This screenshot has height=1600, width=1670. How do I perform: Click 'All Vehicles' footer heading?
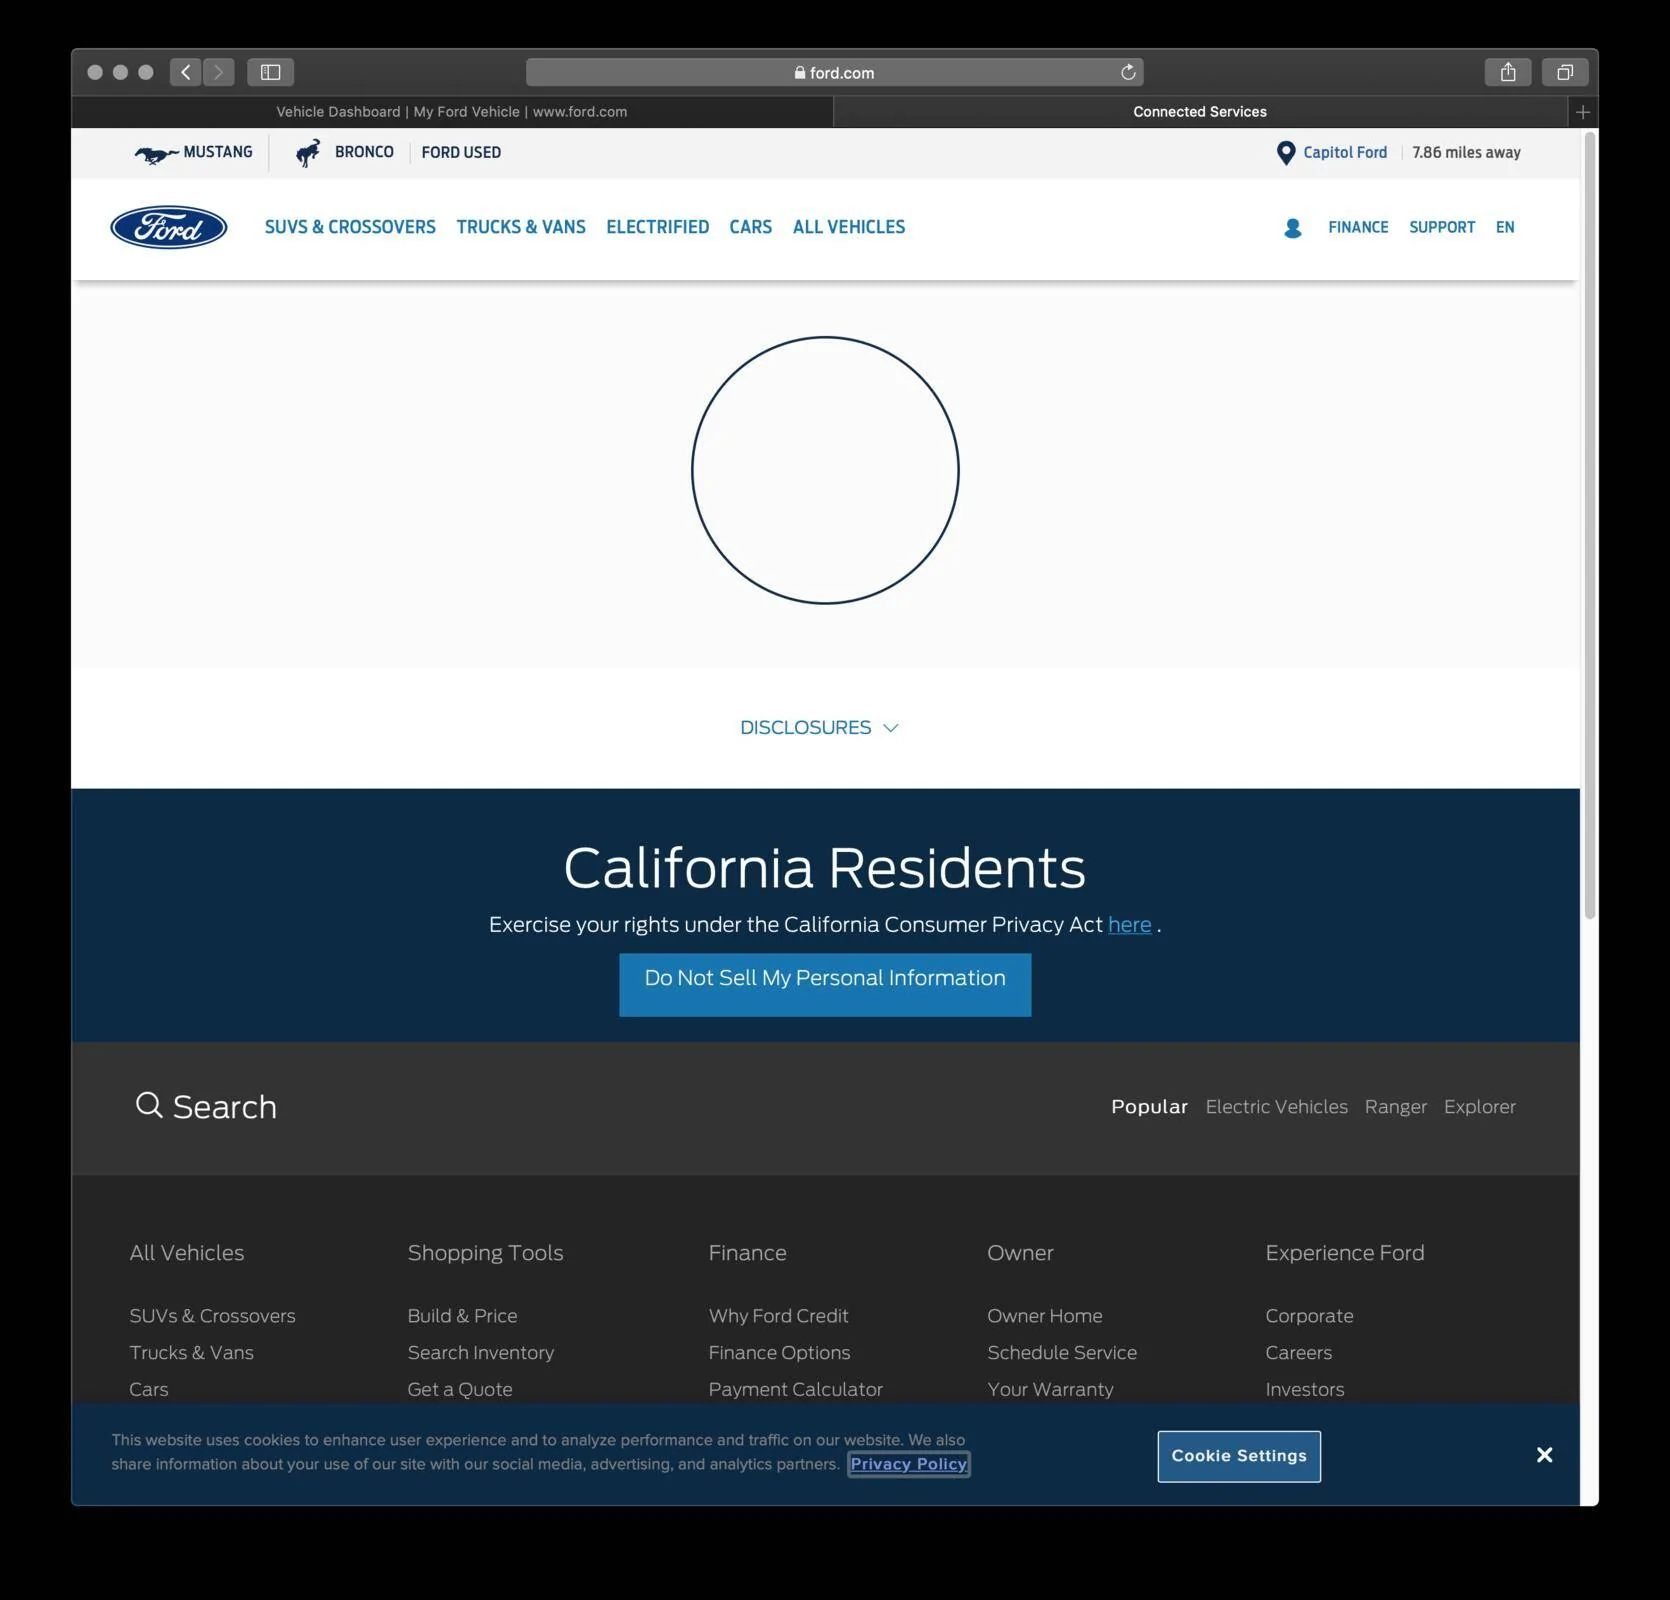[x=187, y=1253]
